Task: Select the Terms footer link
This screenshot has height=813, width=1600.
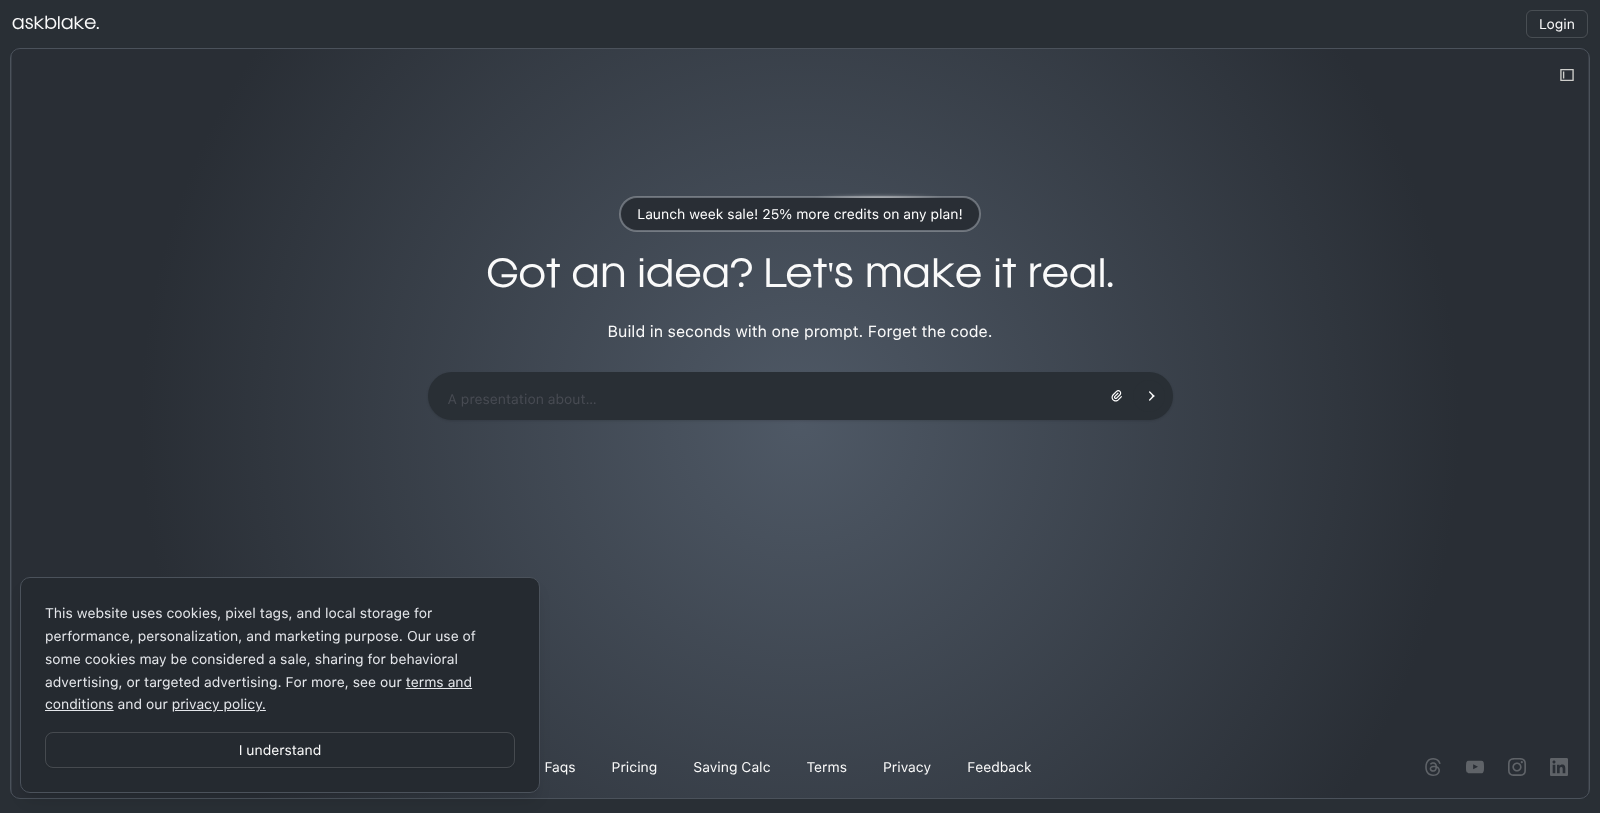Action: click(826, 767)
